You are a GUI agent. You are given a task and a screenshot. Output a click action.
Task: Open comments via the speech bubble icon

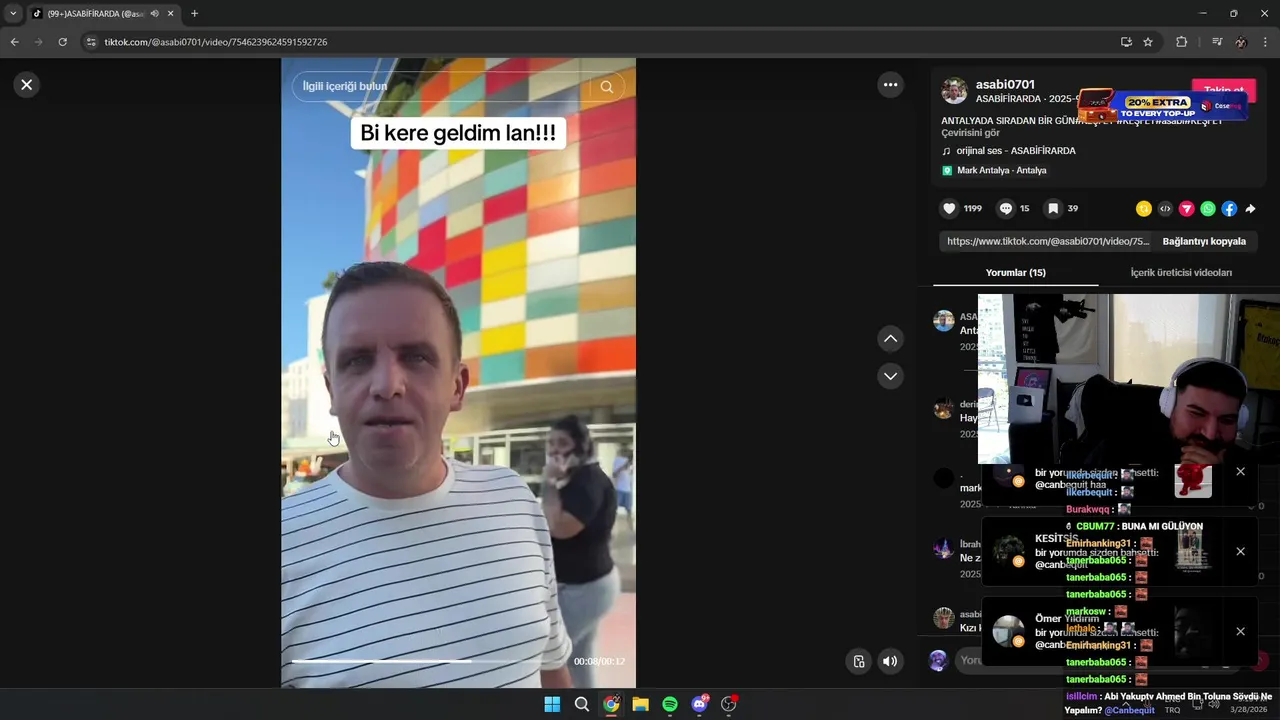[x=1006, y=208]
